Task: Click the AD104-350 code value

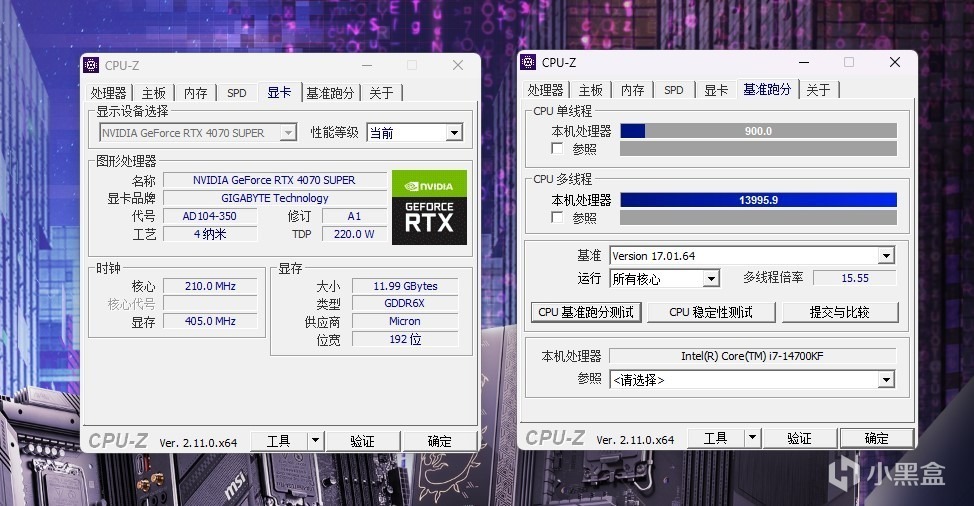Action: click(x=209, y=216)
